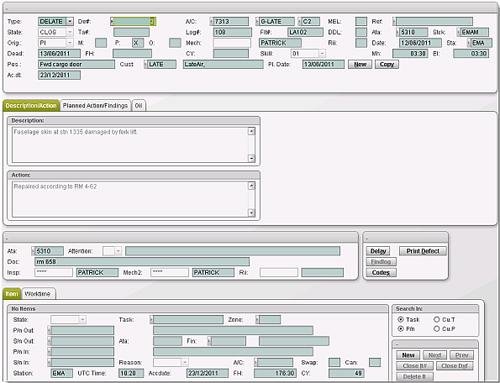Click the New button beside Fl. Date
The height and width of the screenshot is (383, 500).
[360, 64]
